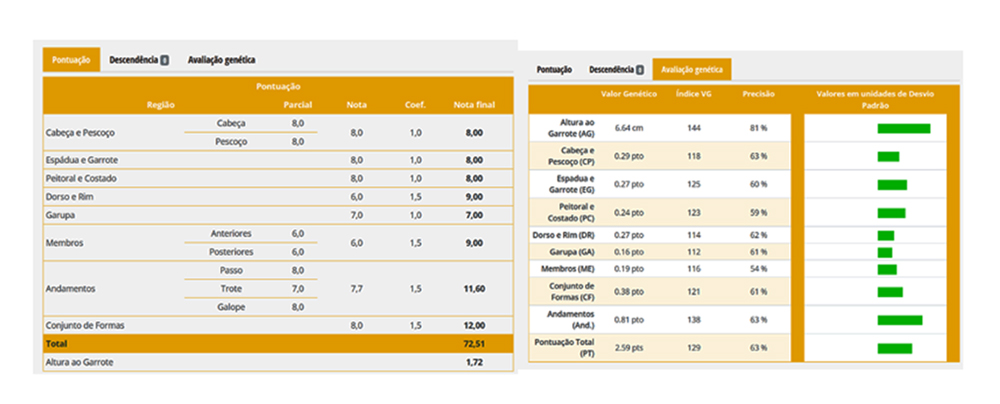The image size is (1000, 404).
Task: Click the Total score value 72,51
Action: [474, 343]
